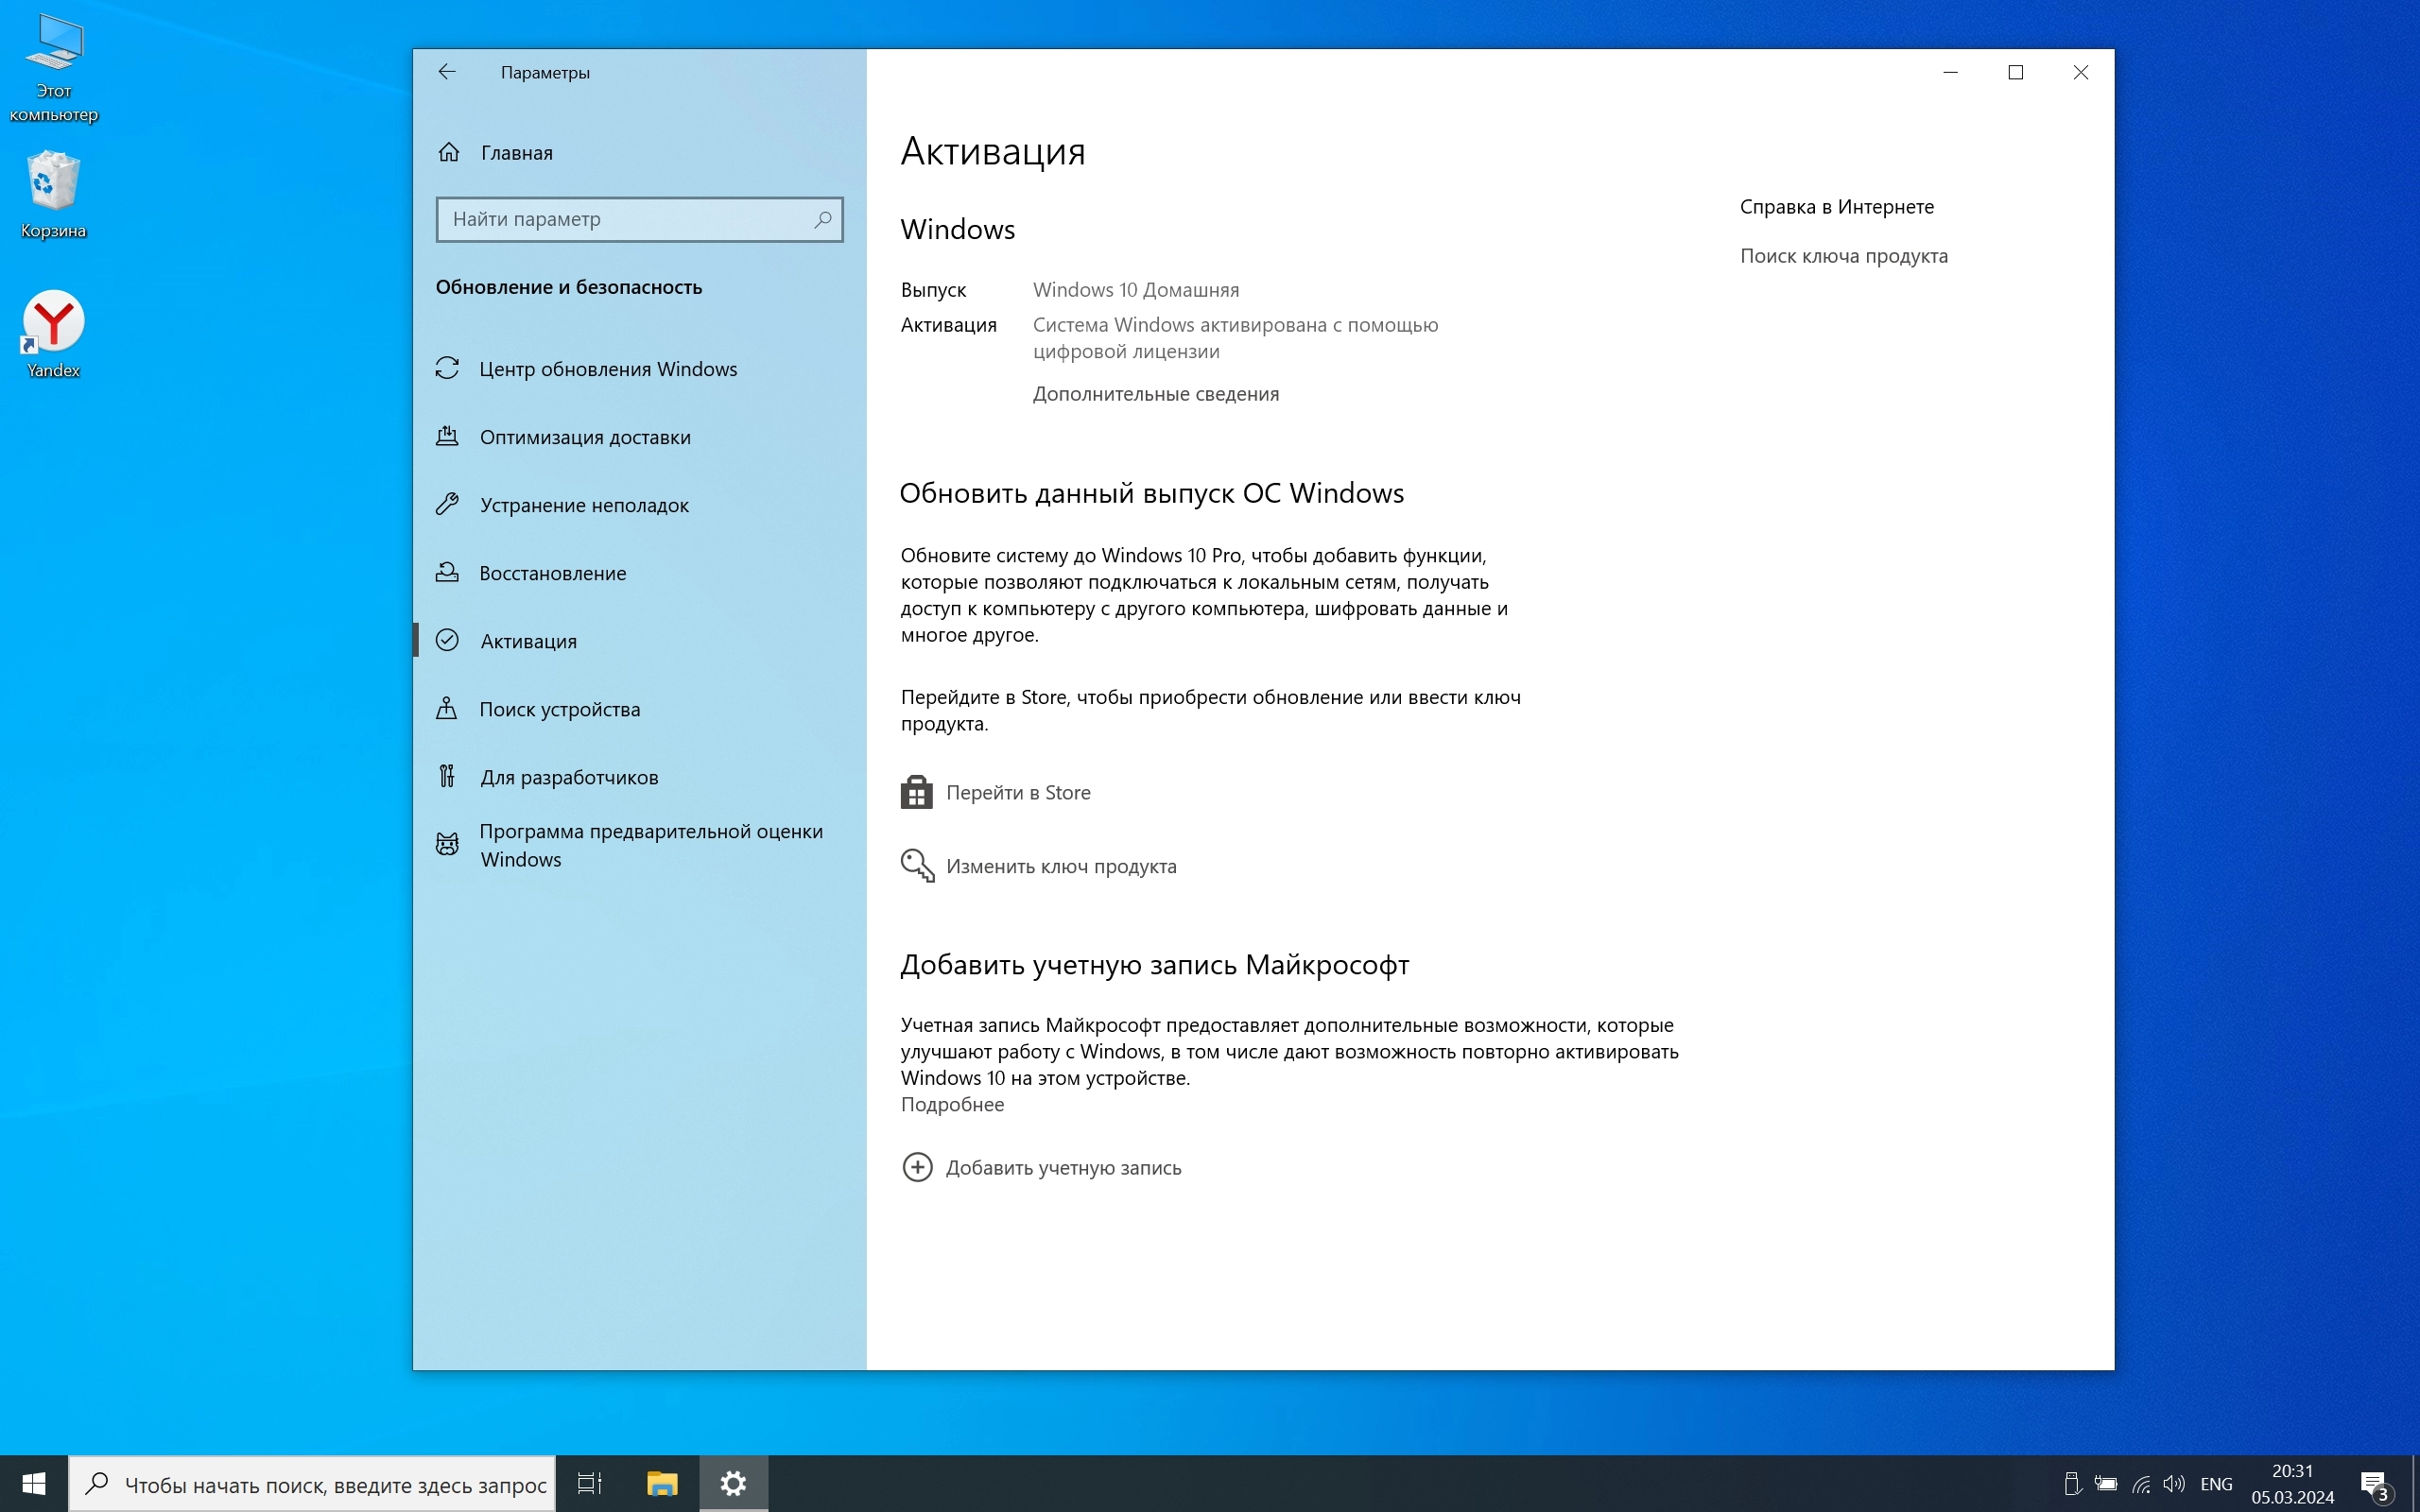Click the Store icon for Перейти в Store
2420x1512 pixels.
coord(916,792)
